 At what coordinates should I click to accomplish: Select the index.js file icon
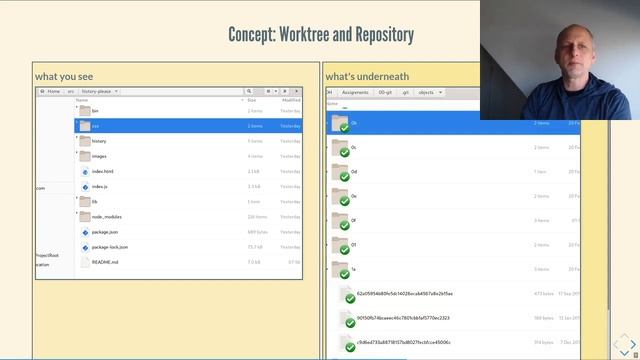point(85,187)
